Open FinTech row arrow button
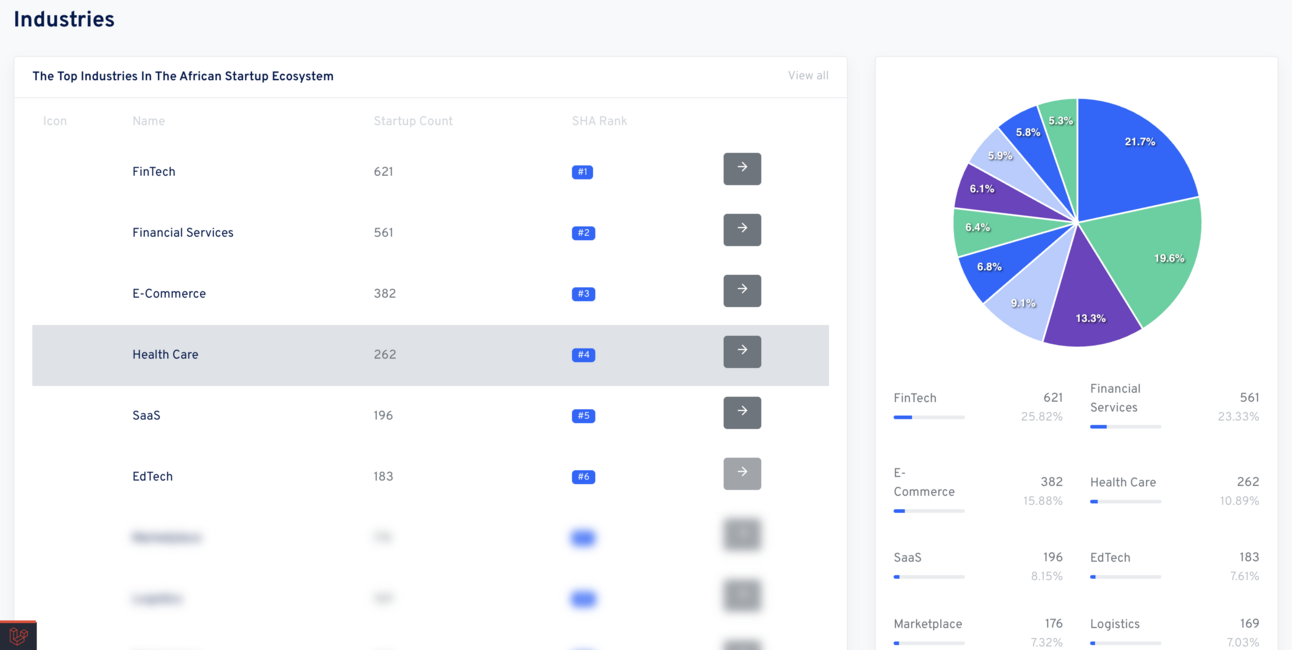The width and height of the screenshot is (1292, 650). [x=742, y=169]
